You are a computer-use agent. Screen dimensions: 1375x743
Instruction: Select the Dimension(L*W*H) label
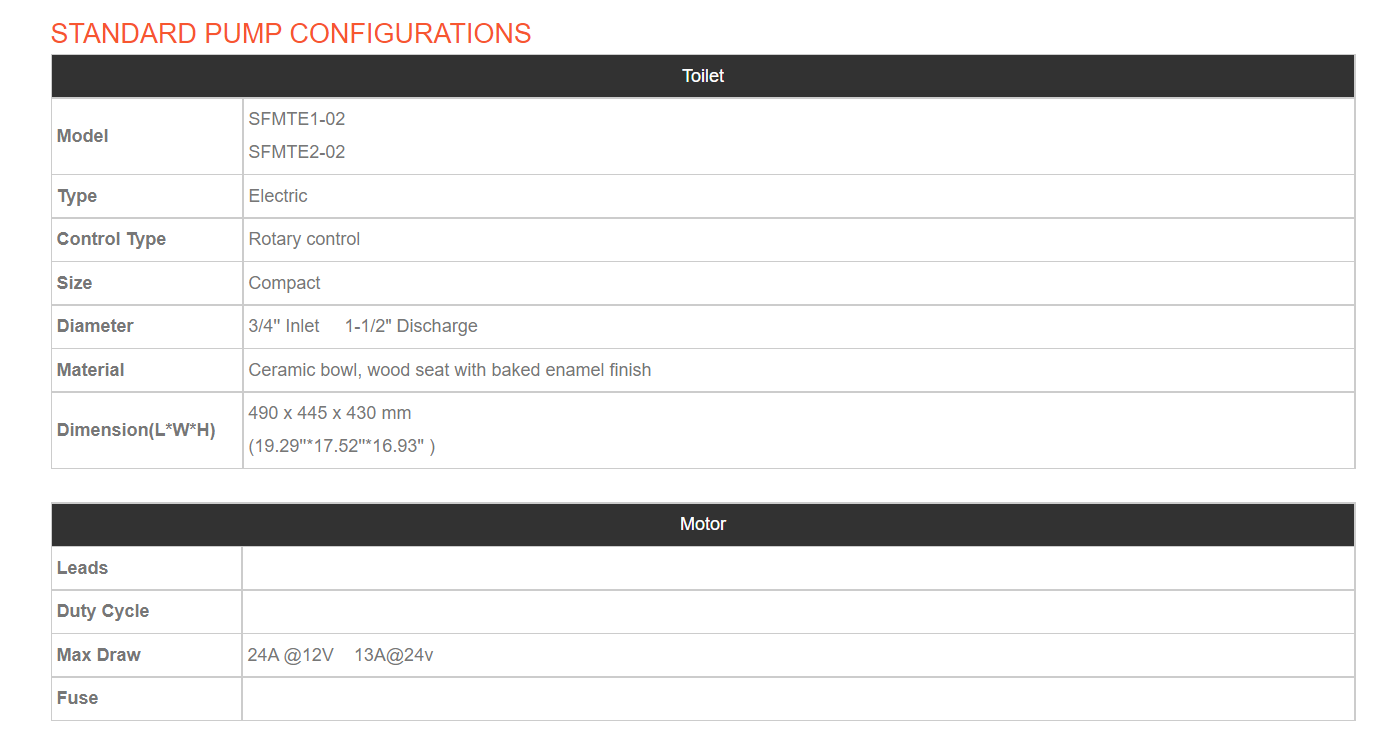[x=136, y=430]
